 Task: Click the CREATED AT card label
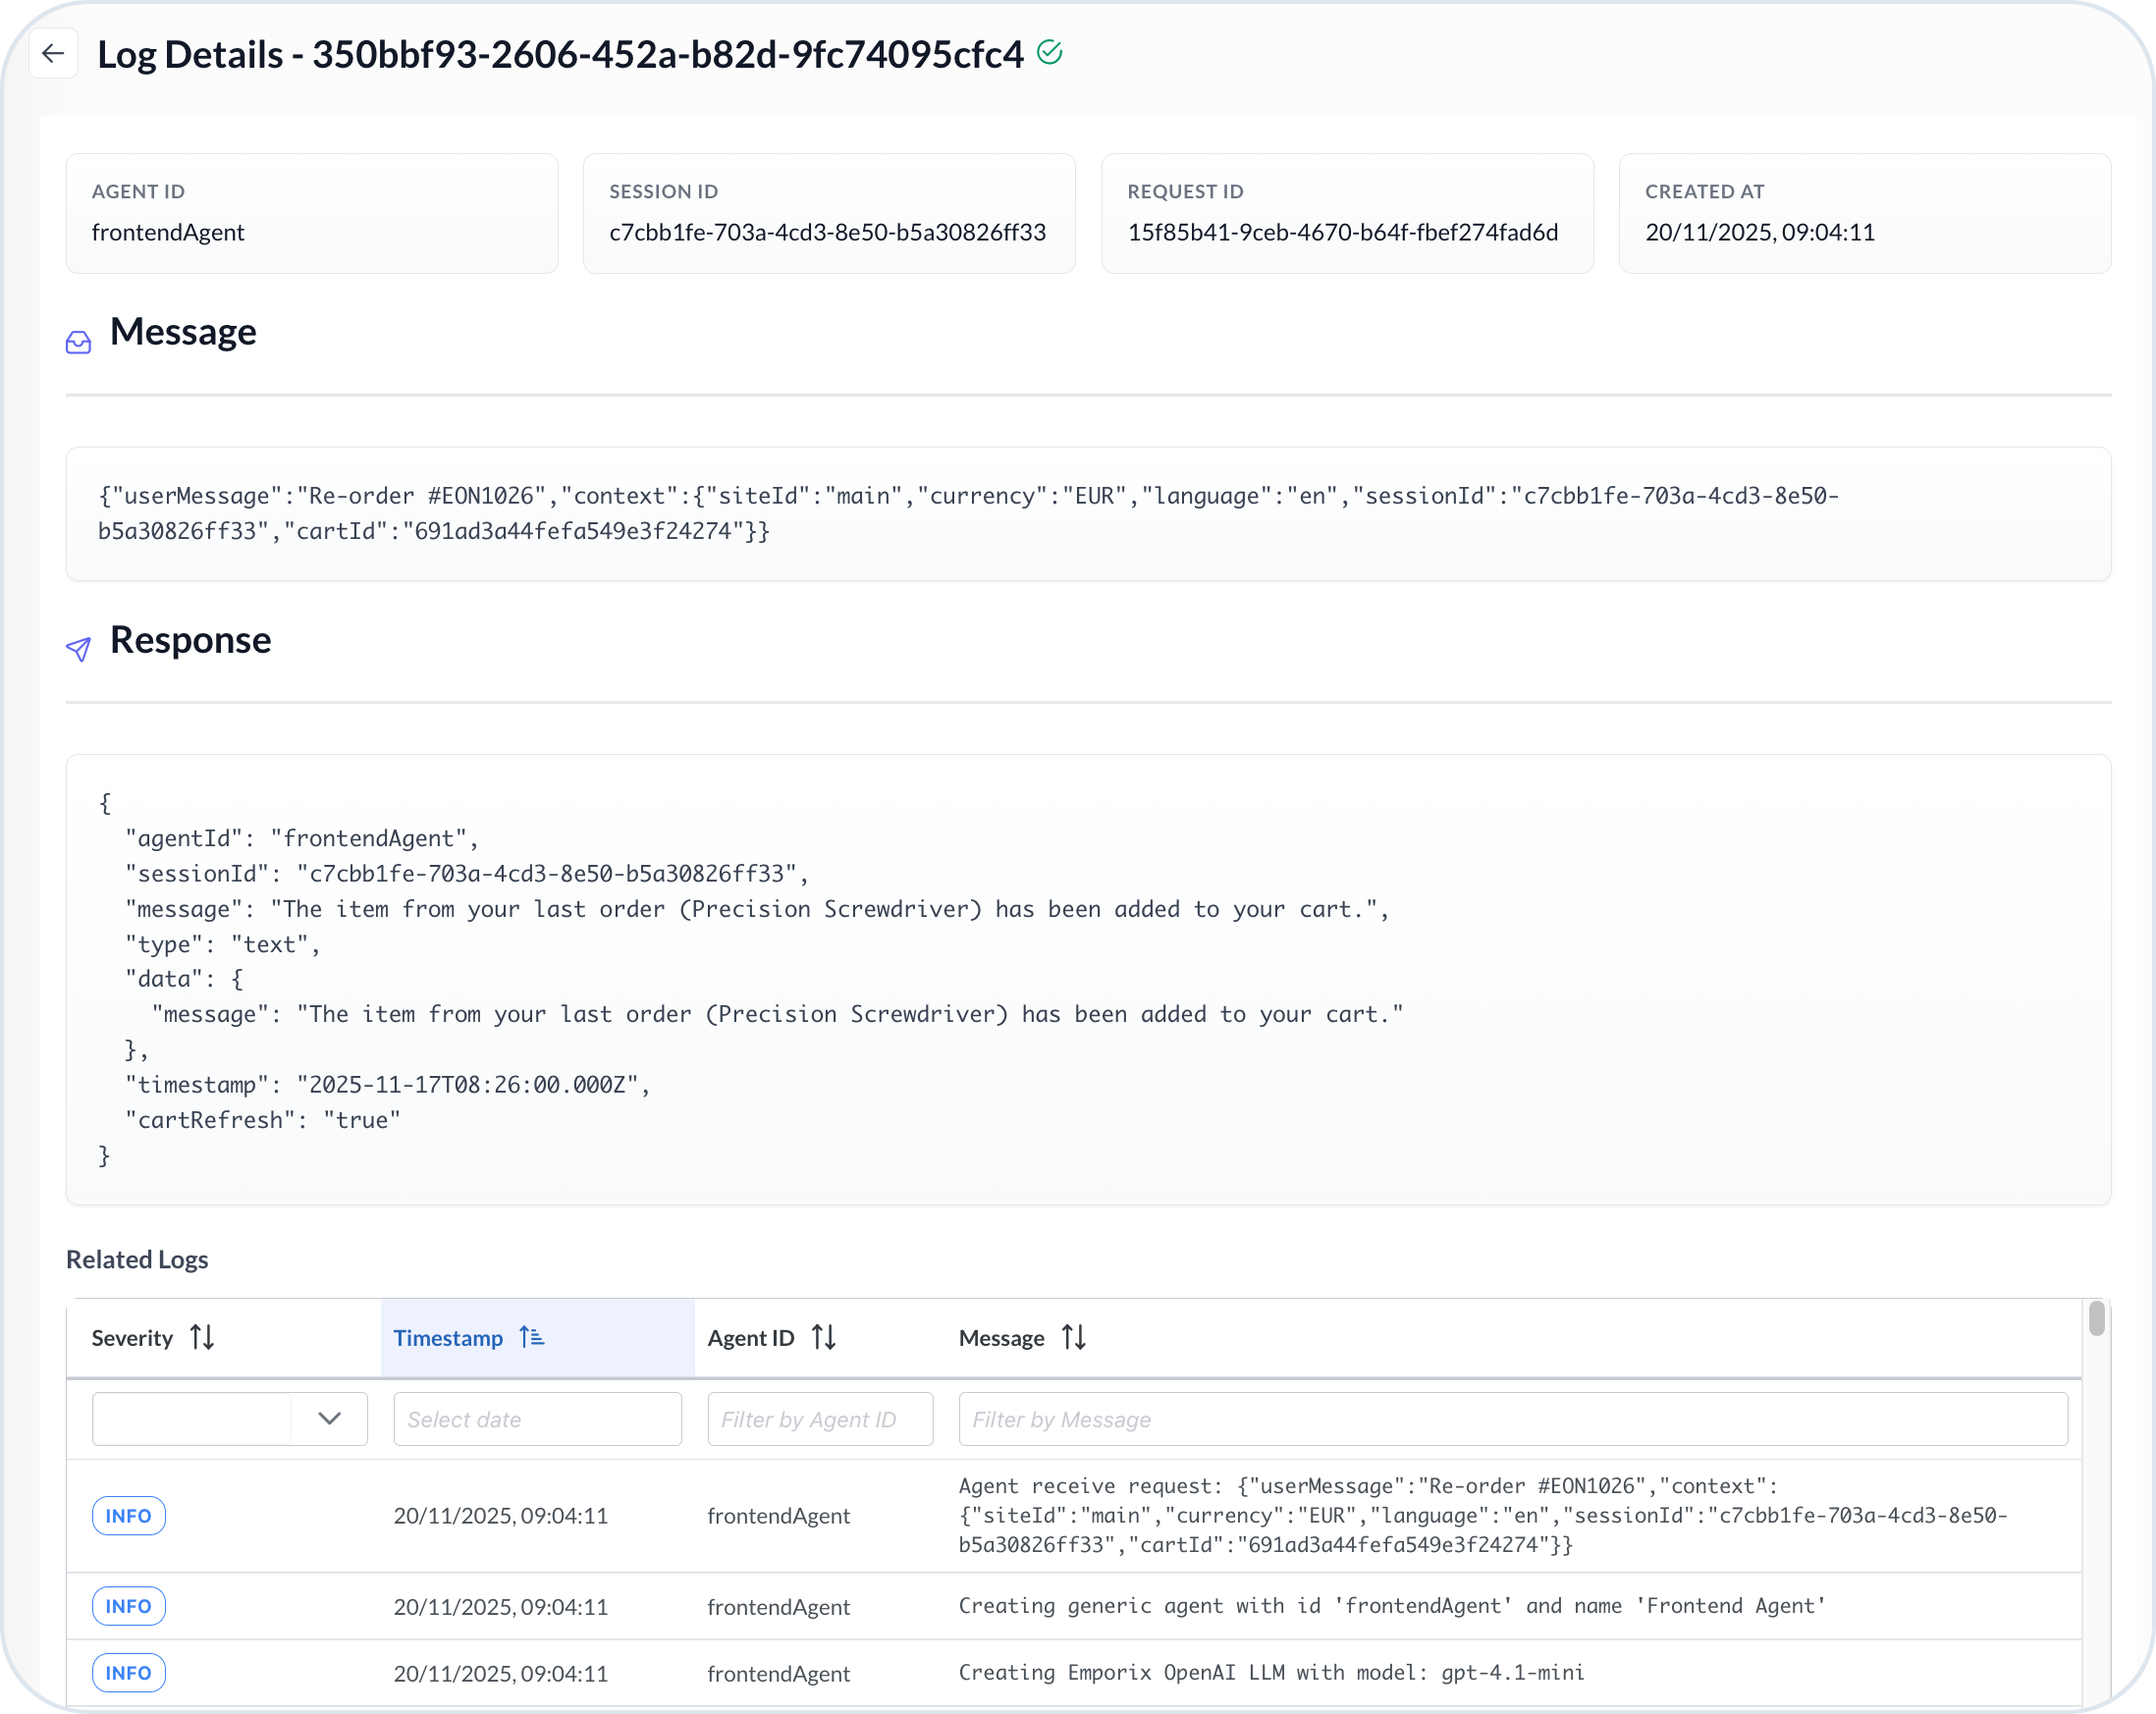pos(1705,191)
